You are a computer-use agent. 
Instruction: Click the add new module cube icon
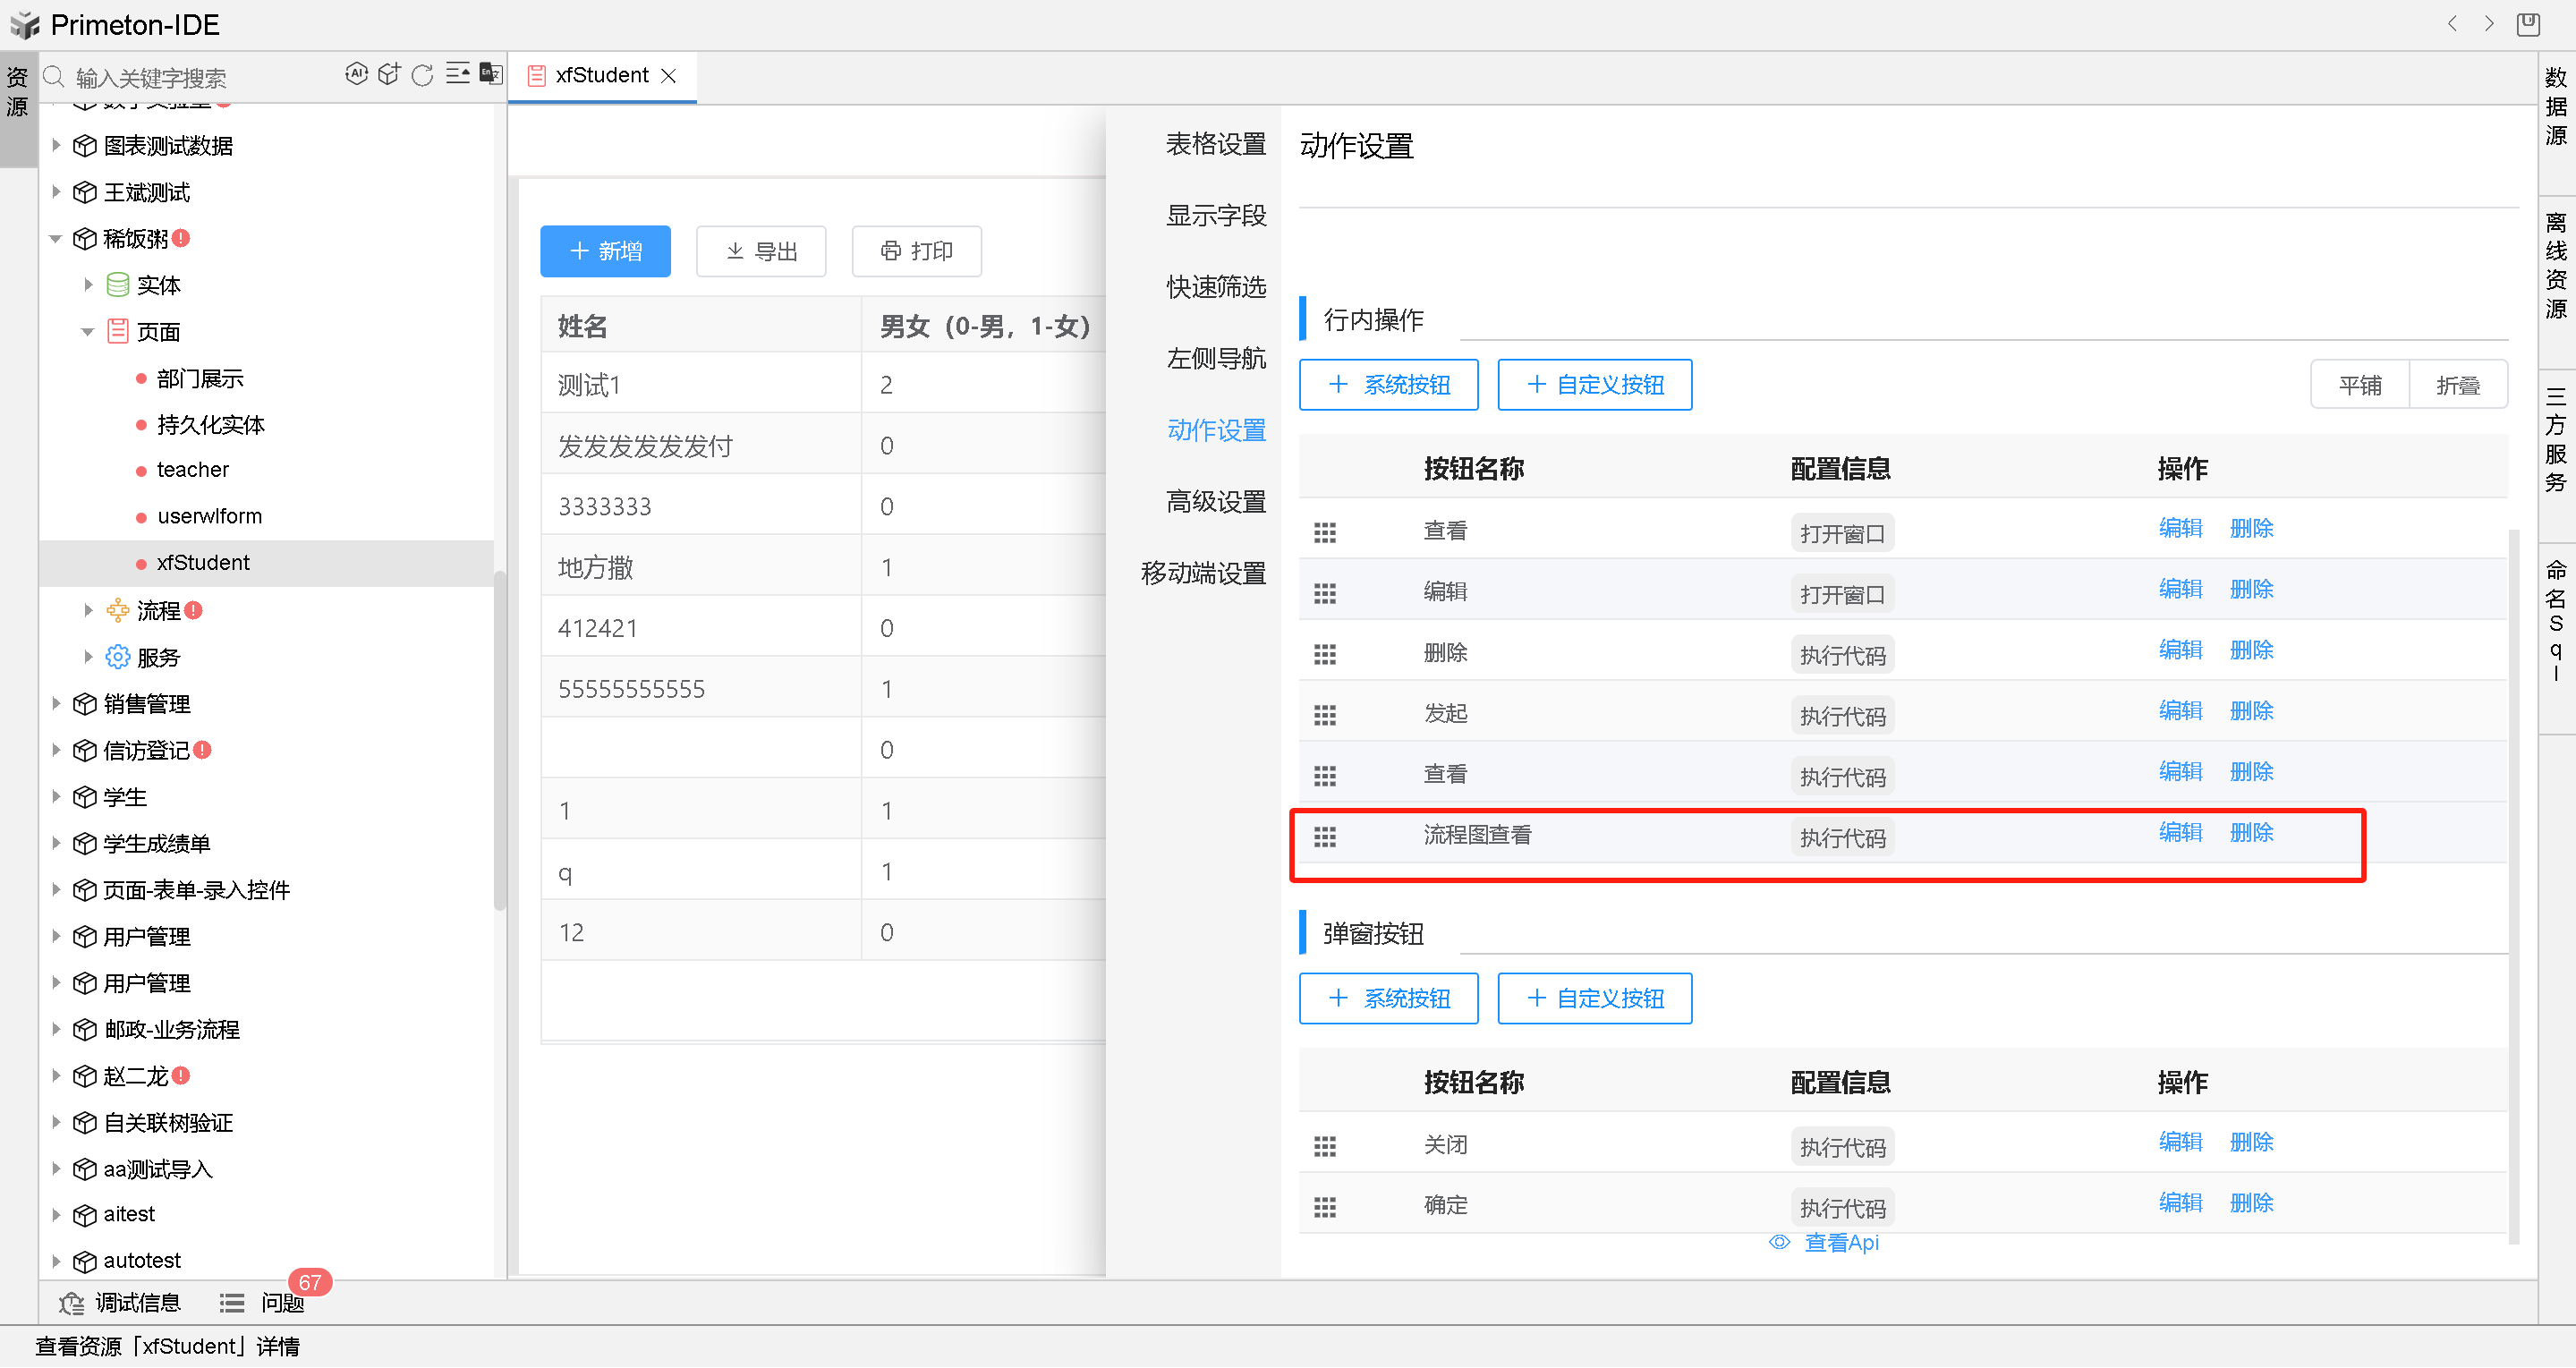(389, 74)
